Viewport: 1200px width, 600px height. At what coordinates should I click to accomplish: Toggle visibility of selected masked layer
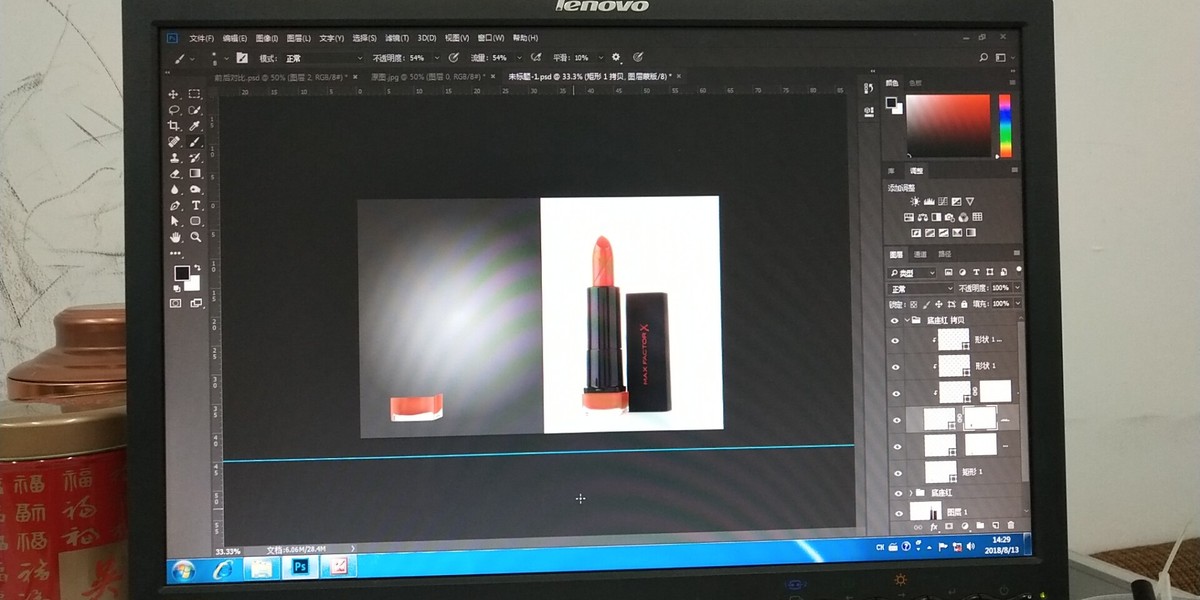click(895, 420)
